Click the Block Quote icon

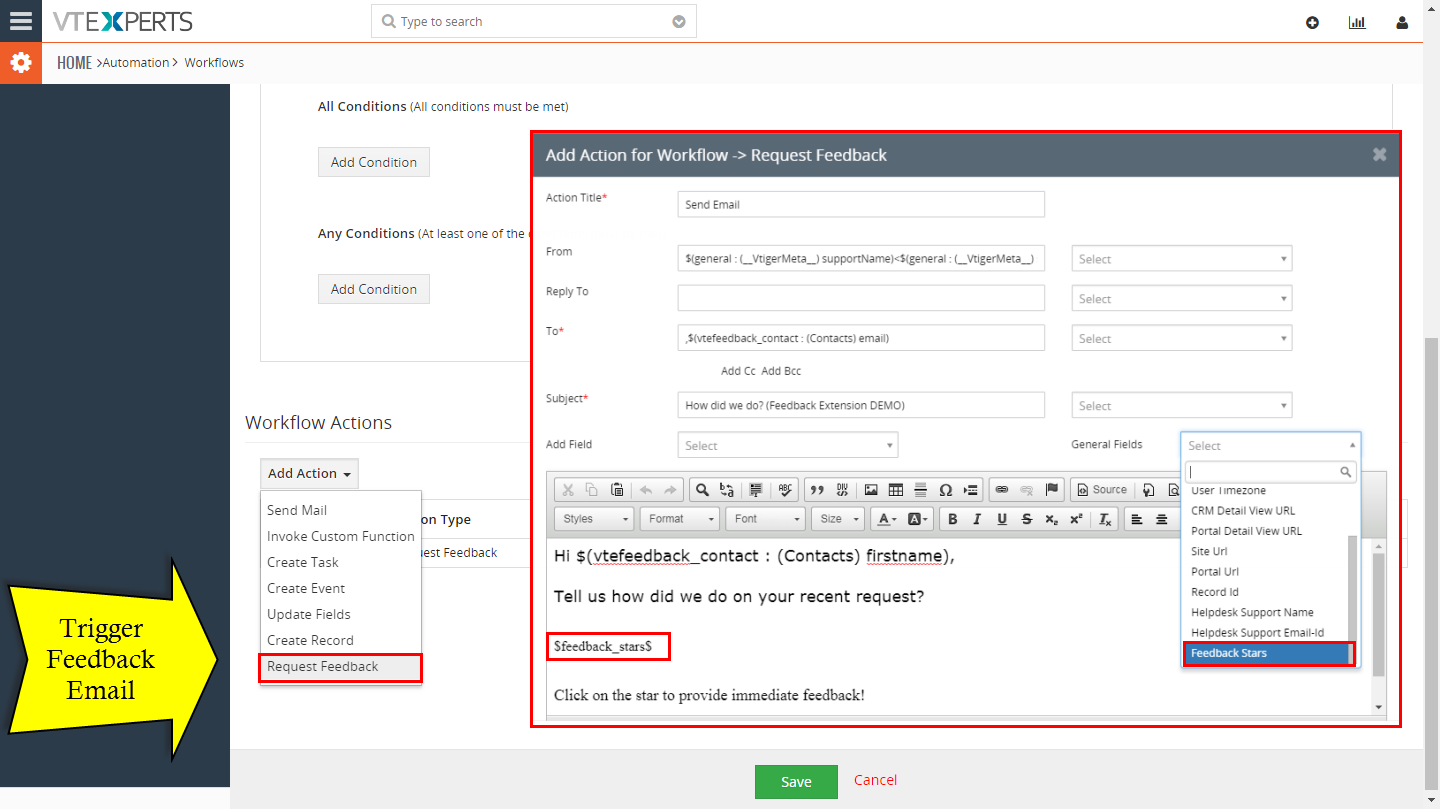point(817,490)
